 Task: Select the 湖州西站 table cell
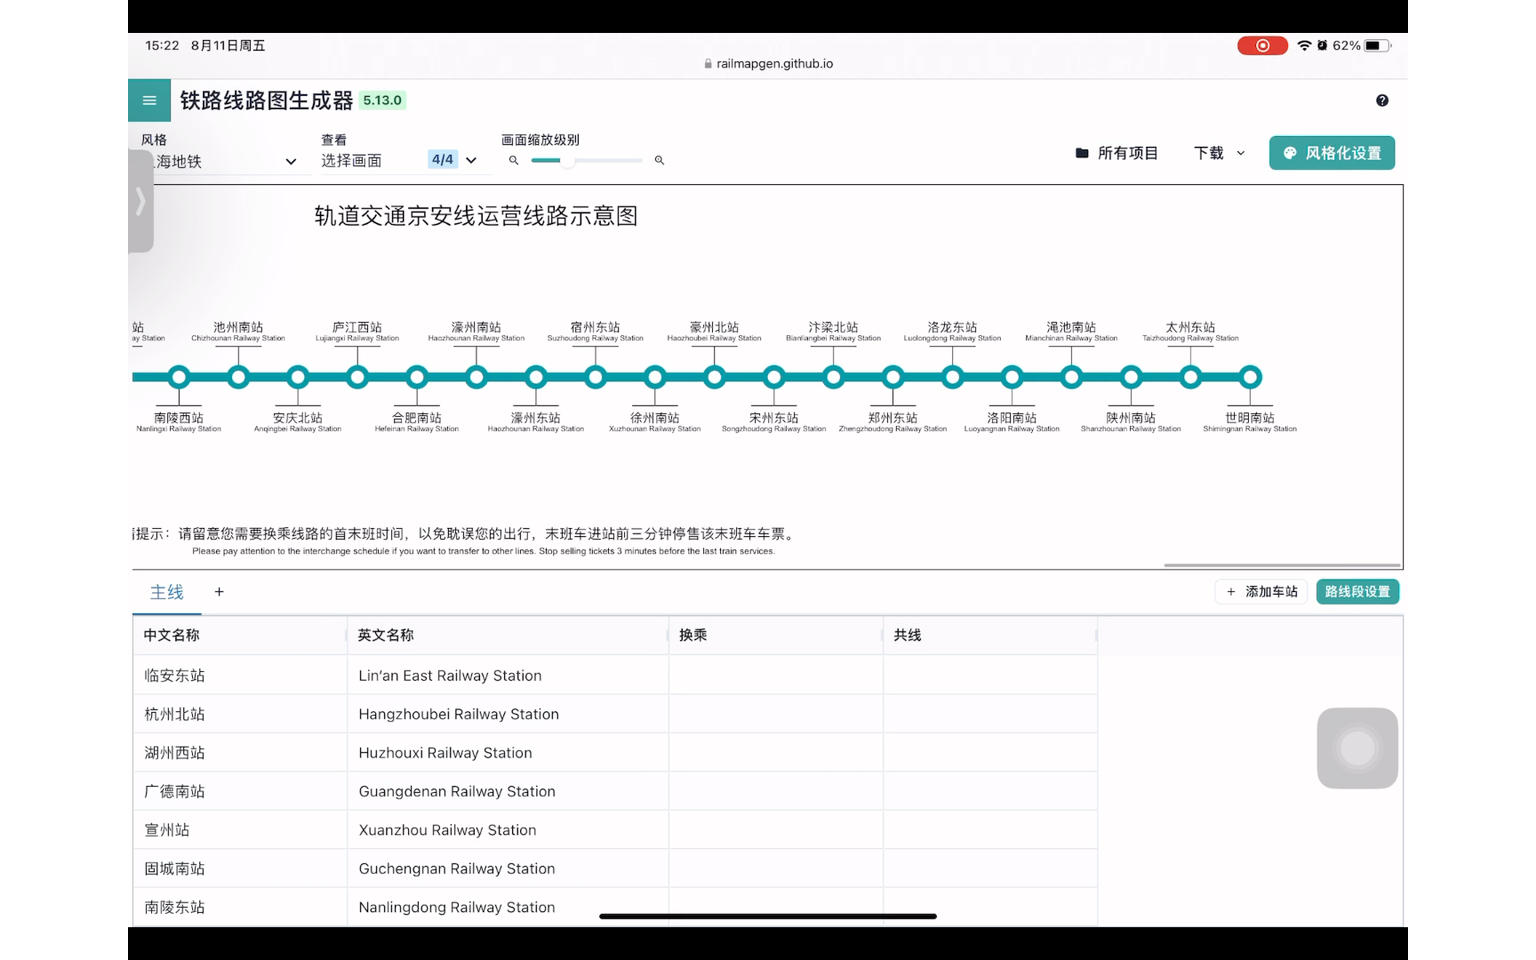coord(240,752)
